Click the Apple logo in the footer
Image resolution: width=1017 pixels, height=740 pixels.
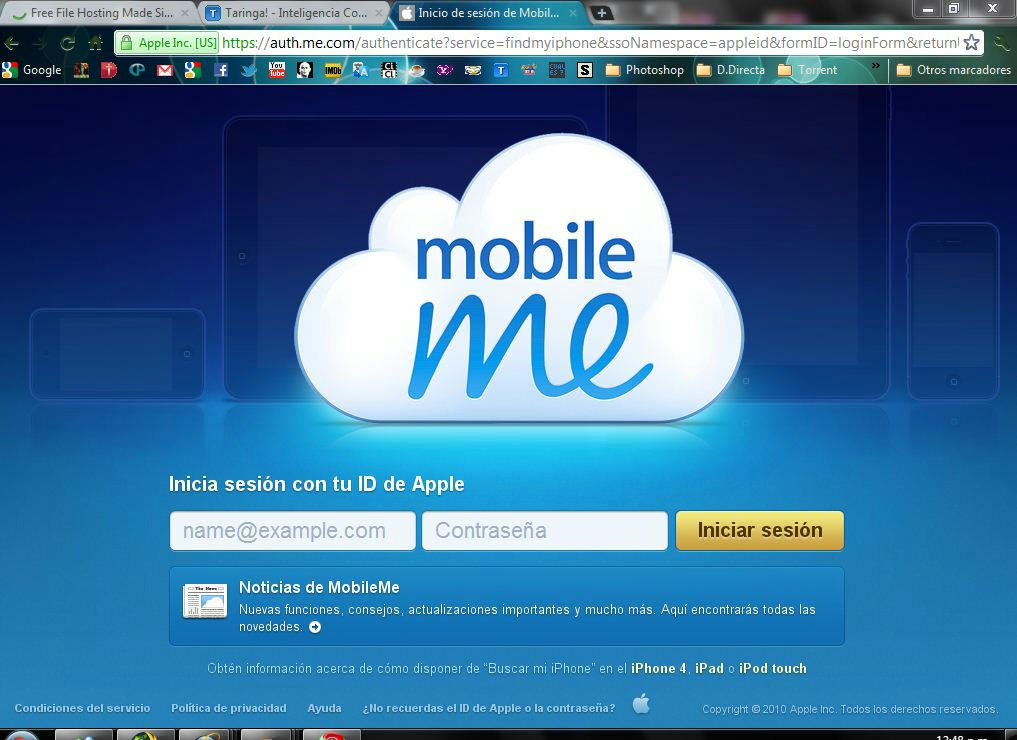641,704
